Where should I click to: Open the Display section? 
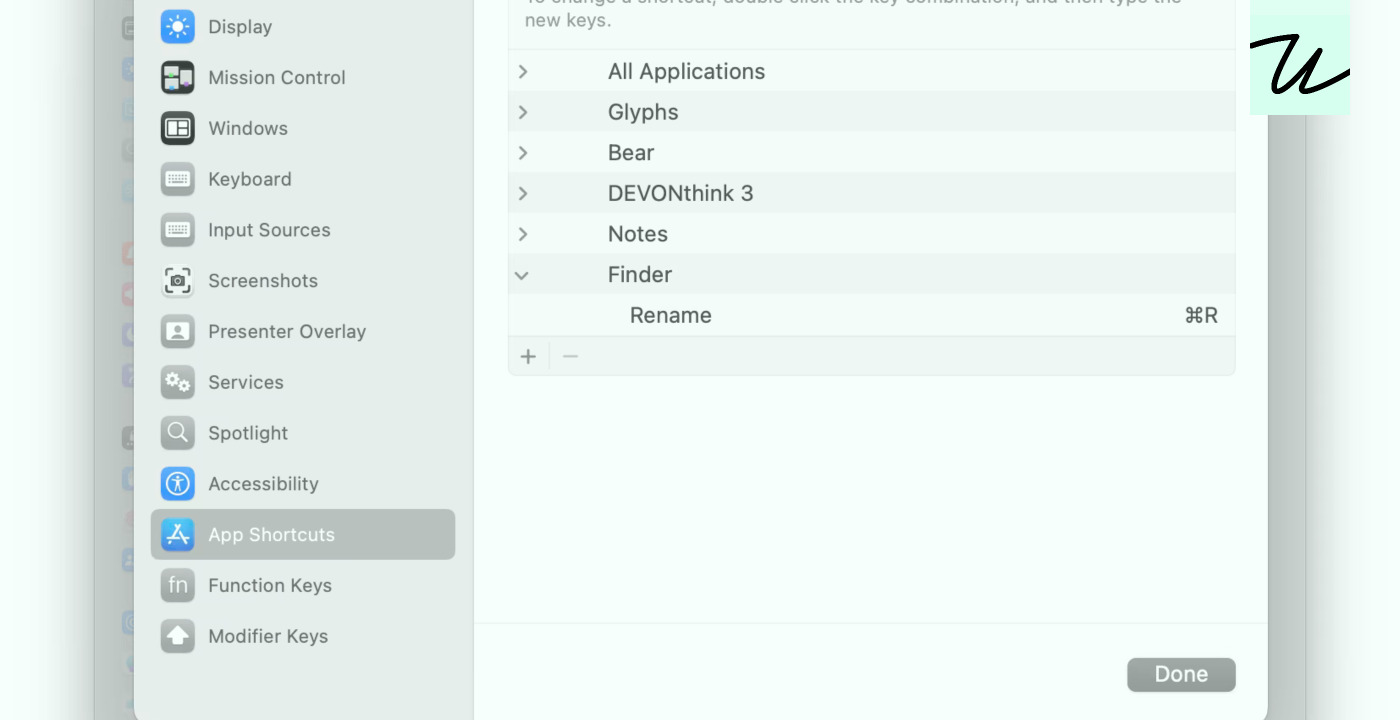tap(303, 27)
